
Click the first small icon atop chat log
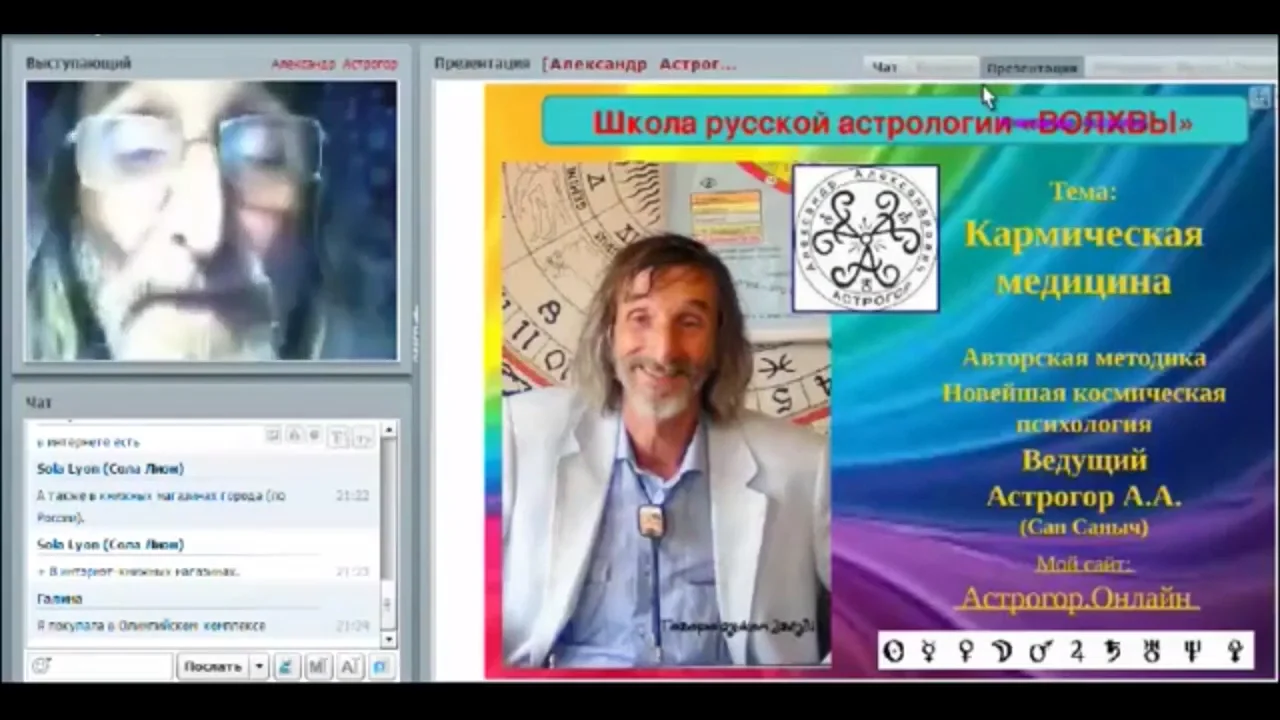[x=273, y=435]
